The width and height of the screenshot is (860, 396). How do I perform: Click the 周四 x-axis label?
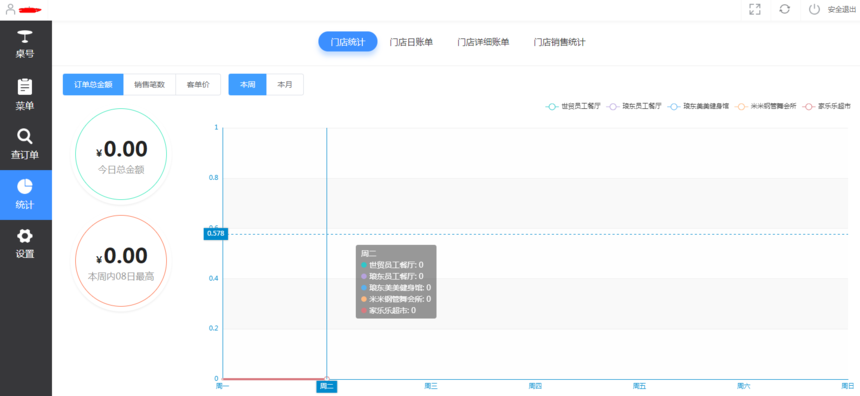tap(535, 386)
